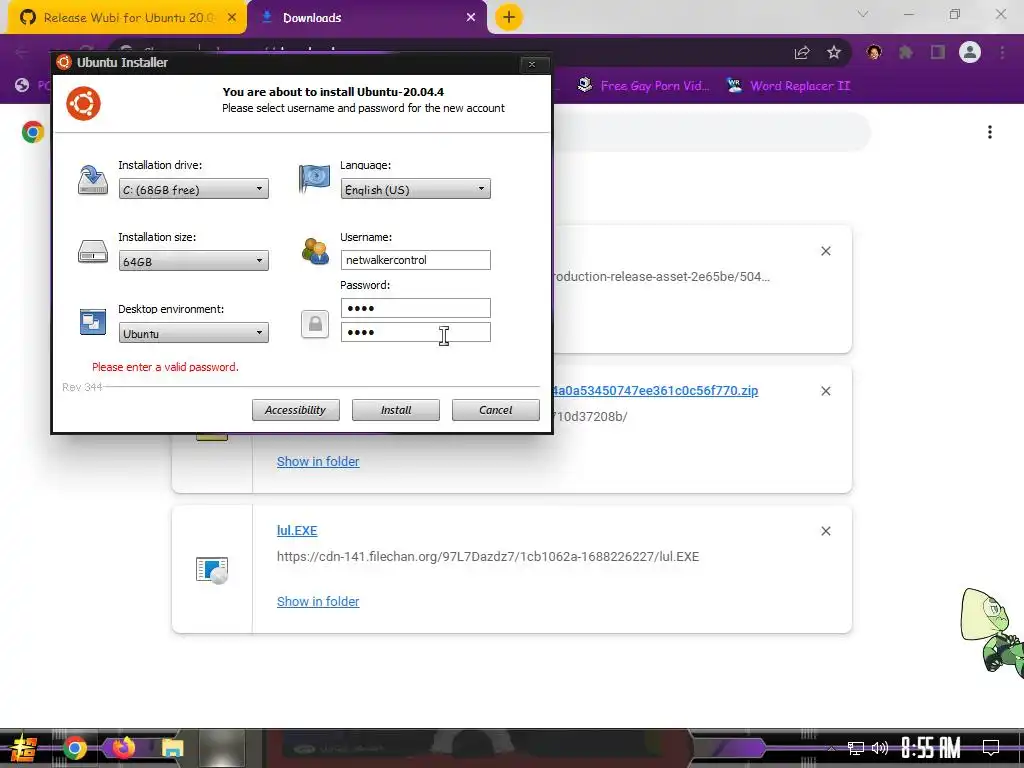Viewport: 1024px width, 768px height.
Task: Click the Cancel button in Ubuntu Installer
Action: pos(496,410)
